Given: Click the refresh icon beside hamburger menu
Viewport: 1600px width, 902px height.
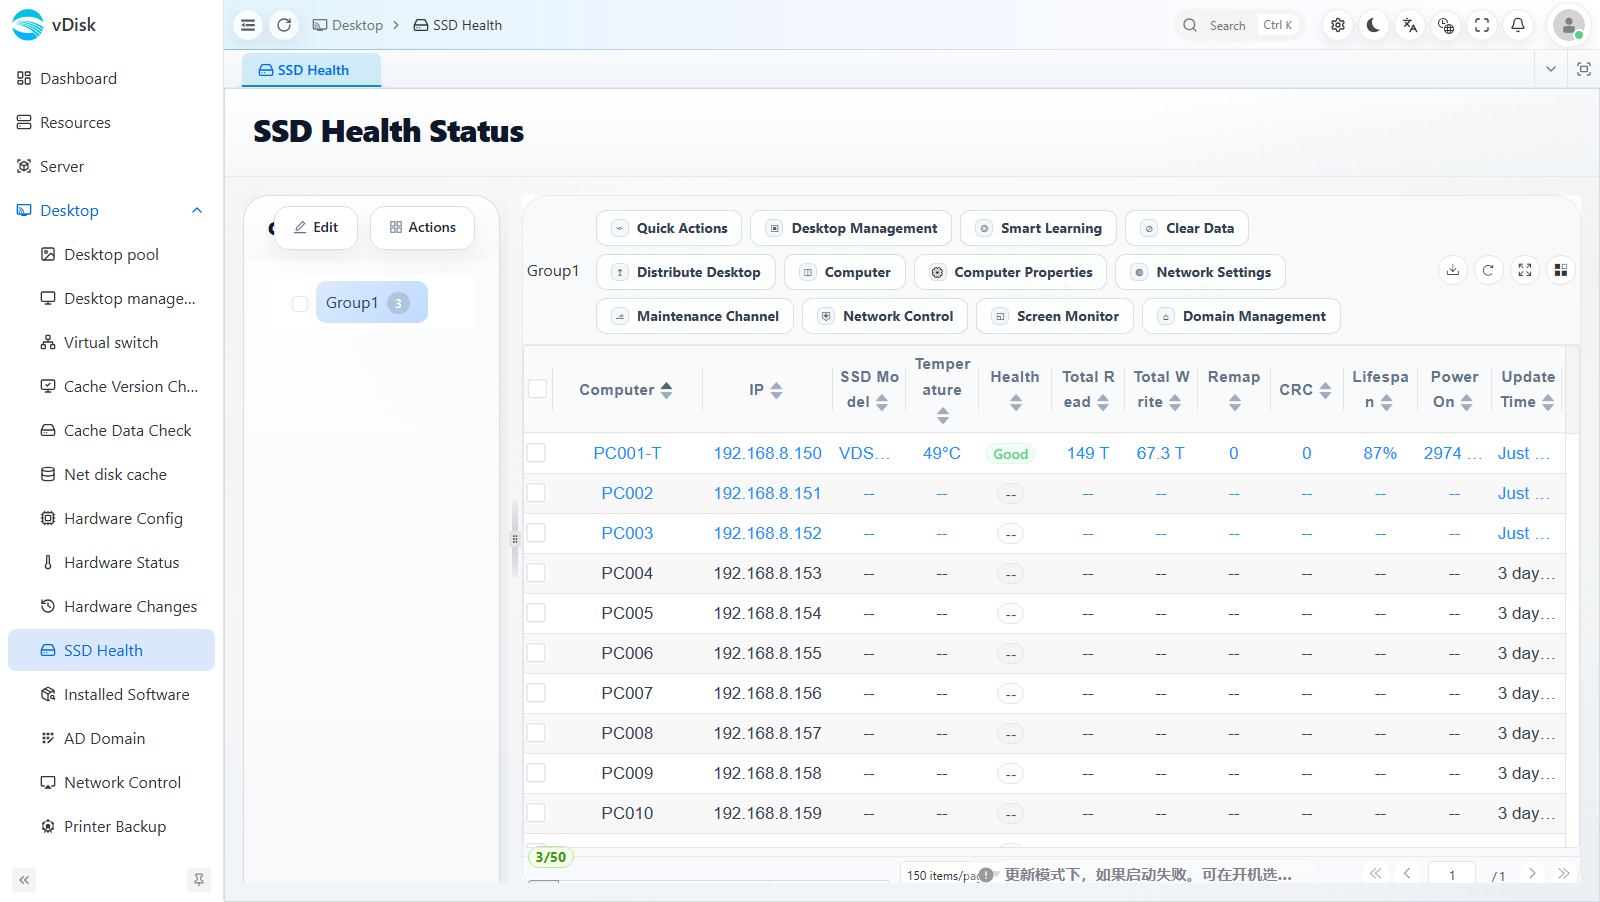Looking at the screenshot, I should pos(284,25).
